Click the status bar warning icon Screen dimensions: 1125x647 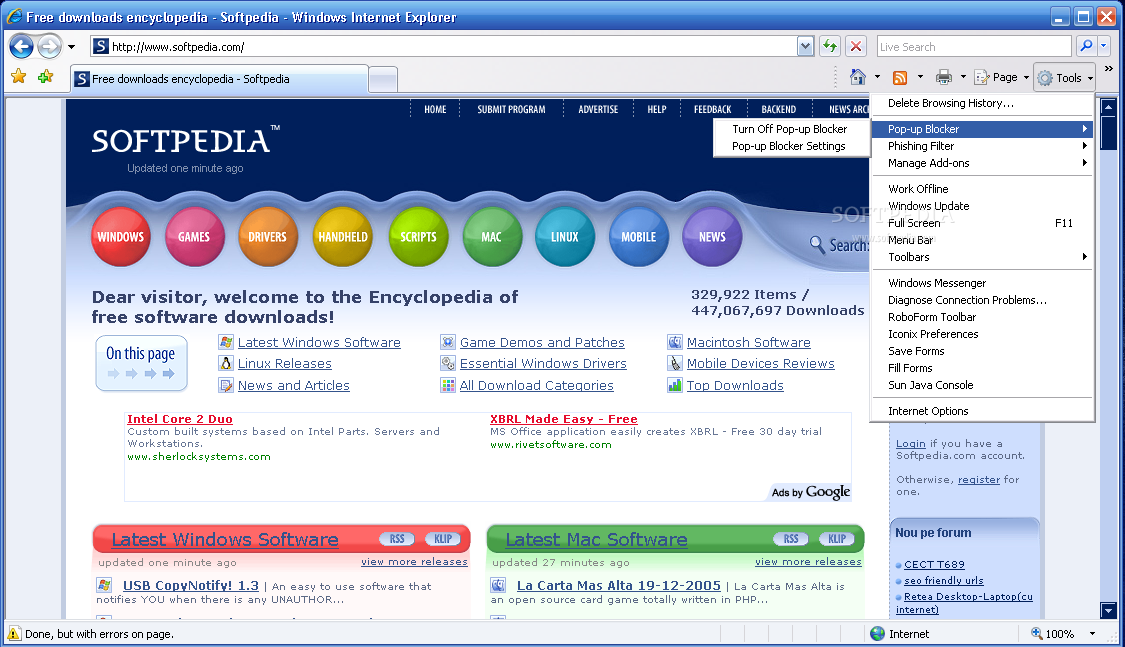coord(14,633)
